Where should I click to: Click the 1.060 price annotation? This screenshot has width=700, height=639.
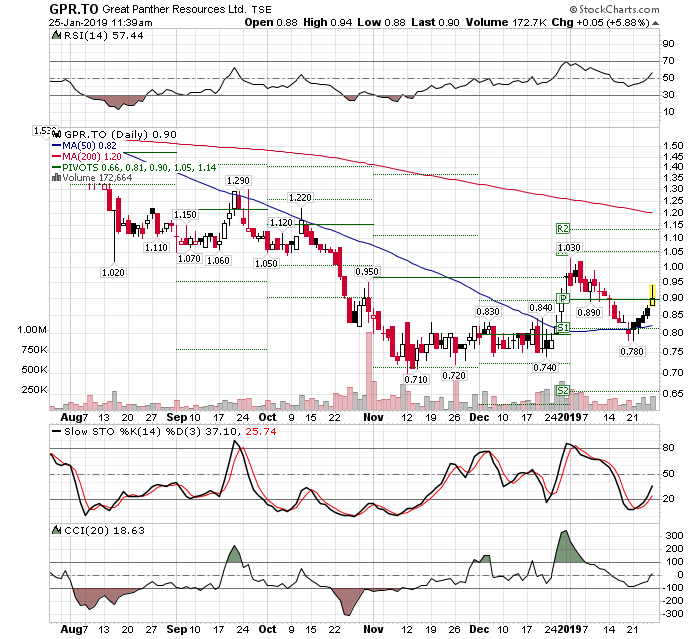click(218, 260)
